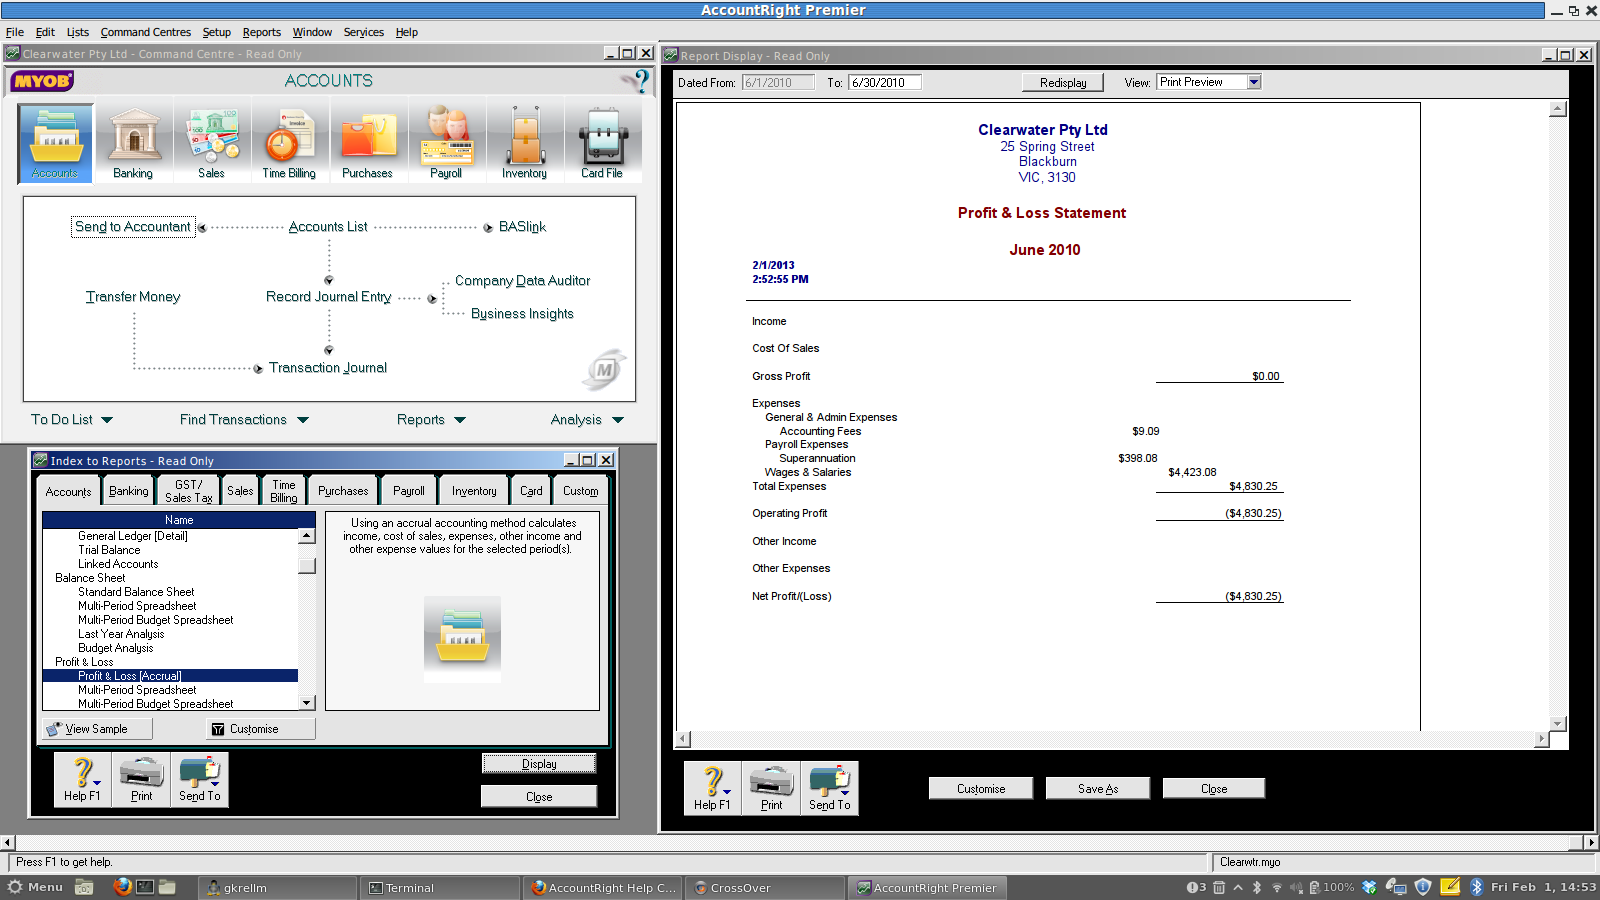Open the Inventory command centre icon
This screenshot has width=1600, height=900.
pyautogui.click(x=524, y=143)
